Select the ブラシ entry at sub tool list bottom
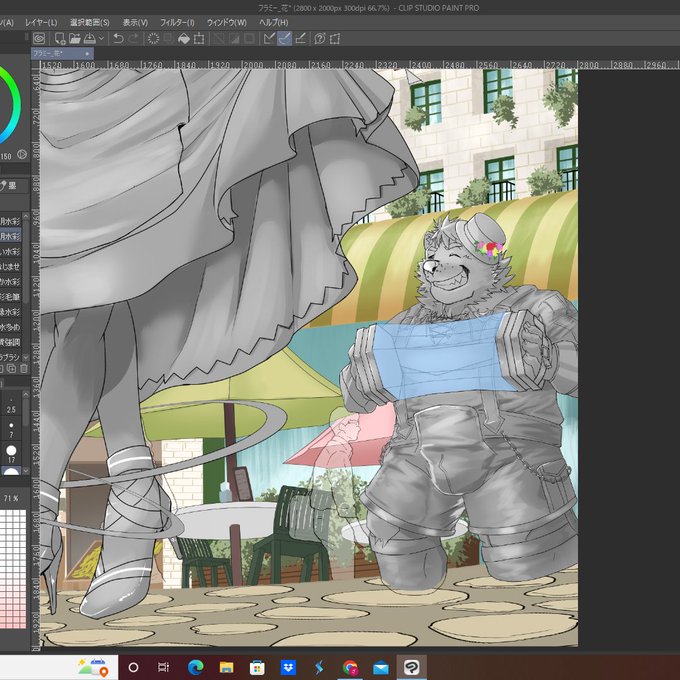This screenshot has width=680, height=680. pyautogui.click(x=10, y=357)
